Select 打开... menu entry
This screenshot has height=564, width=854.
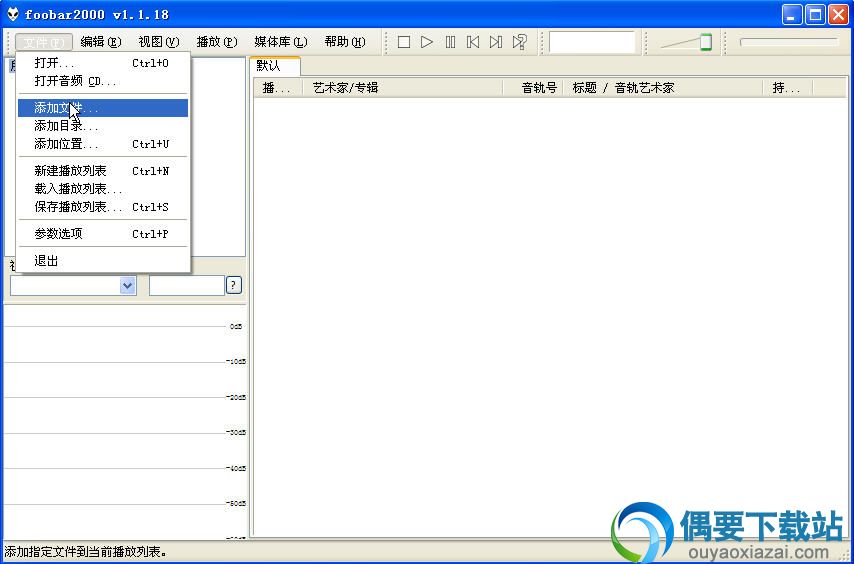pos(103,63)
